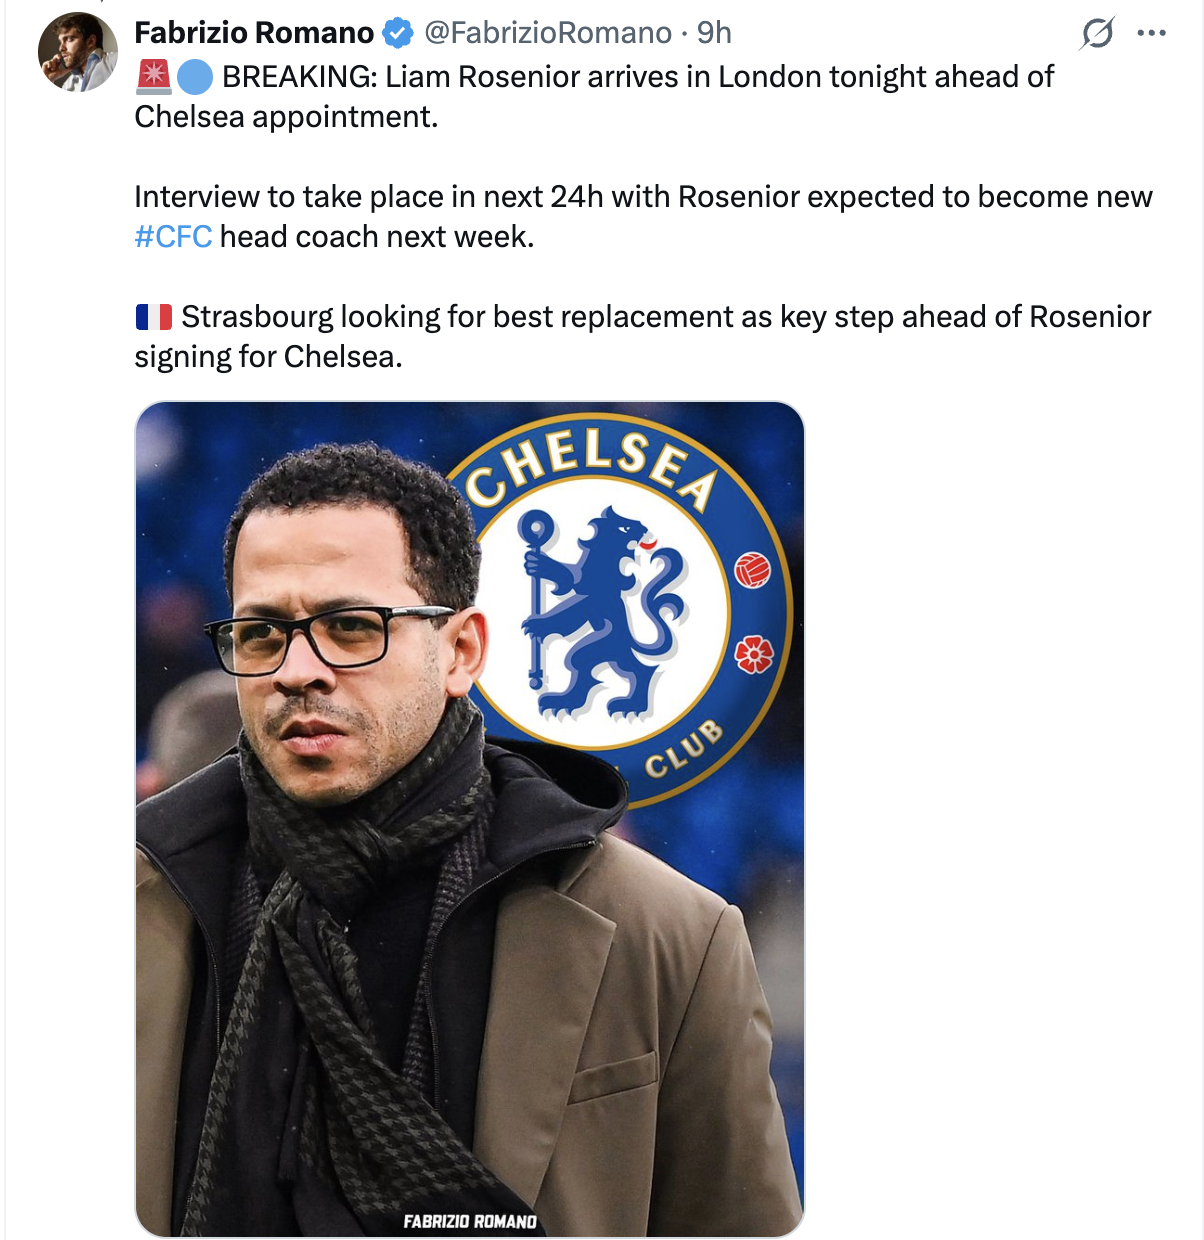Click the red rose on the crest
Image resolution: width=1204 pixels, height=1240 pixels.
(x=754, y=655)
